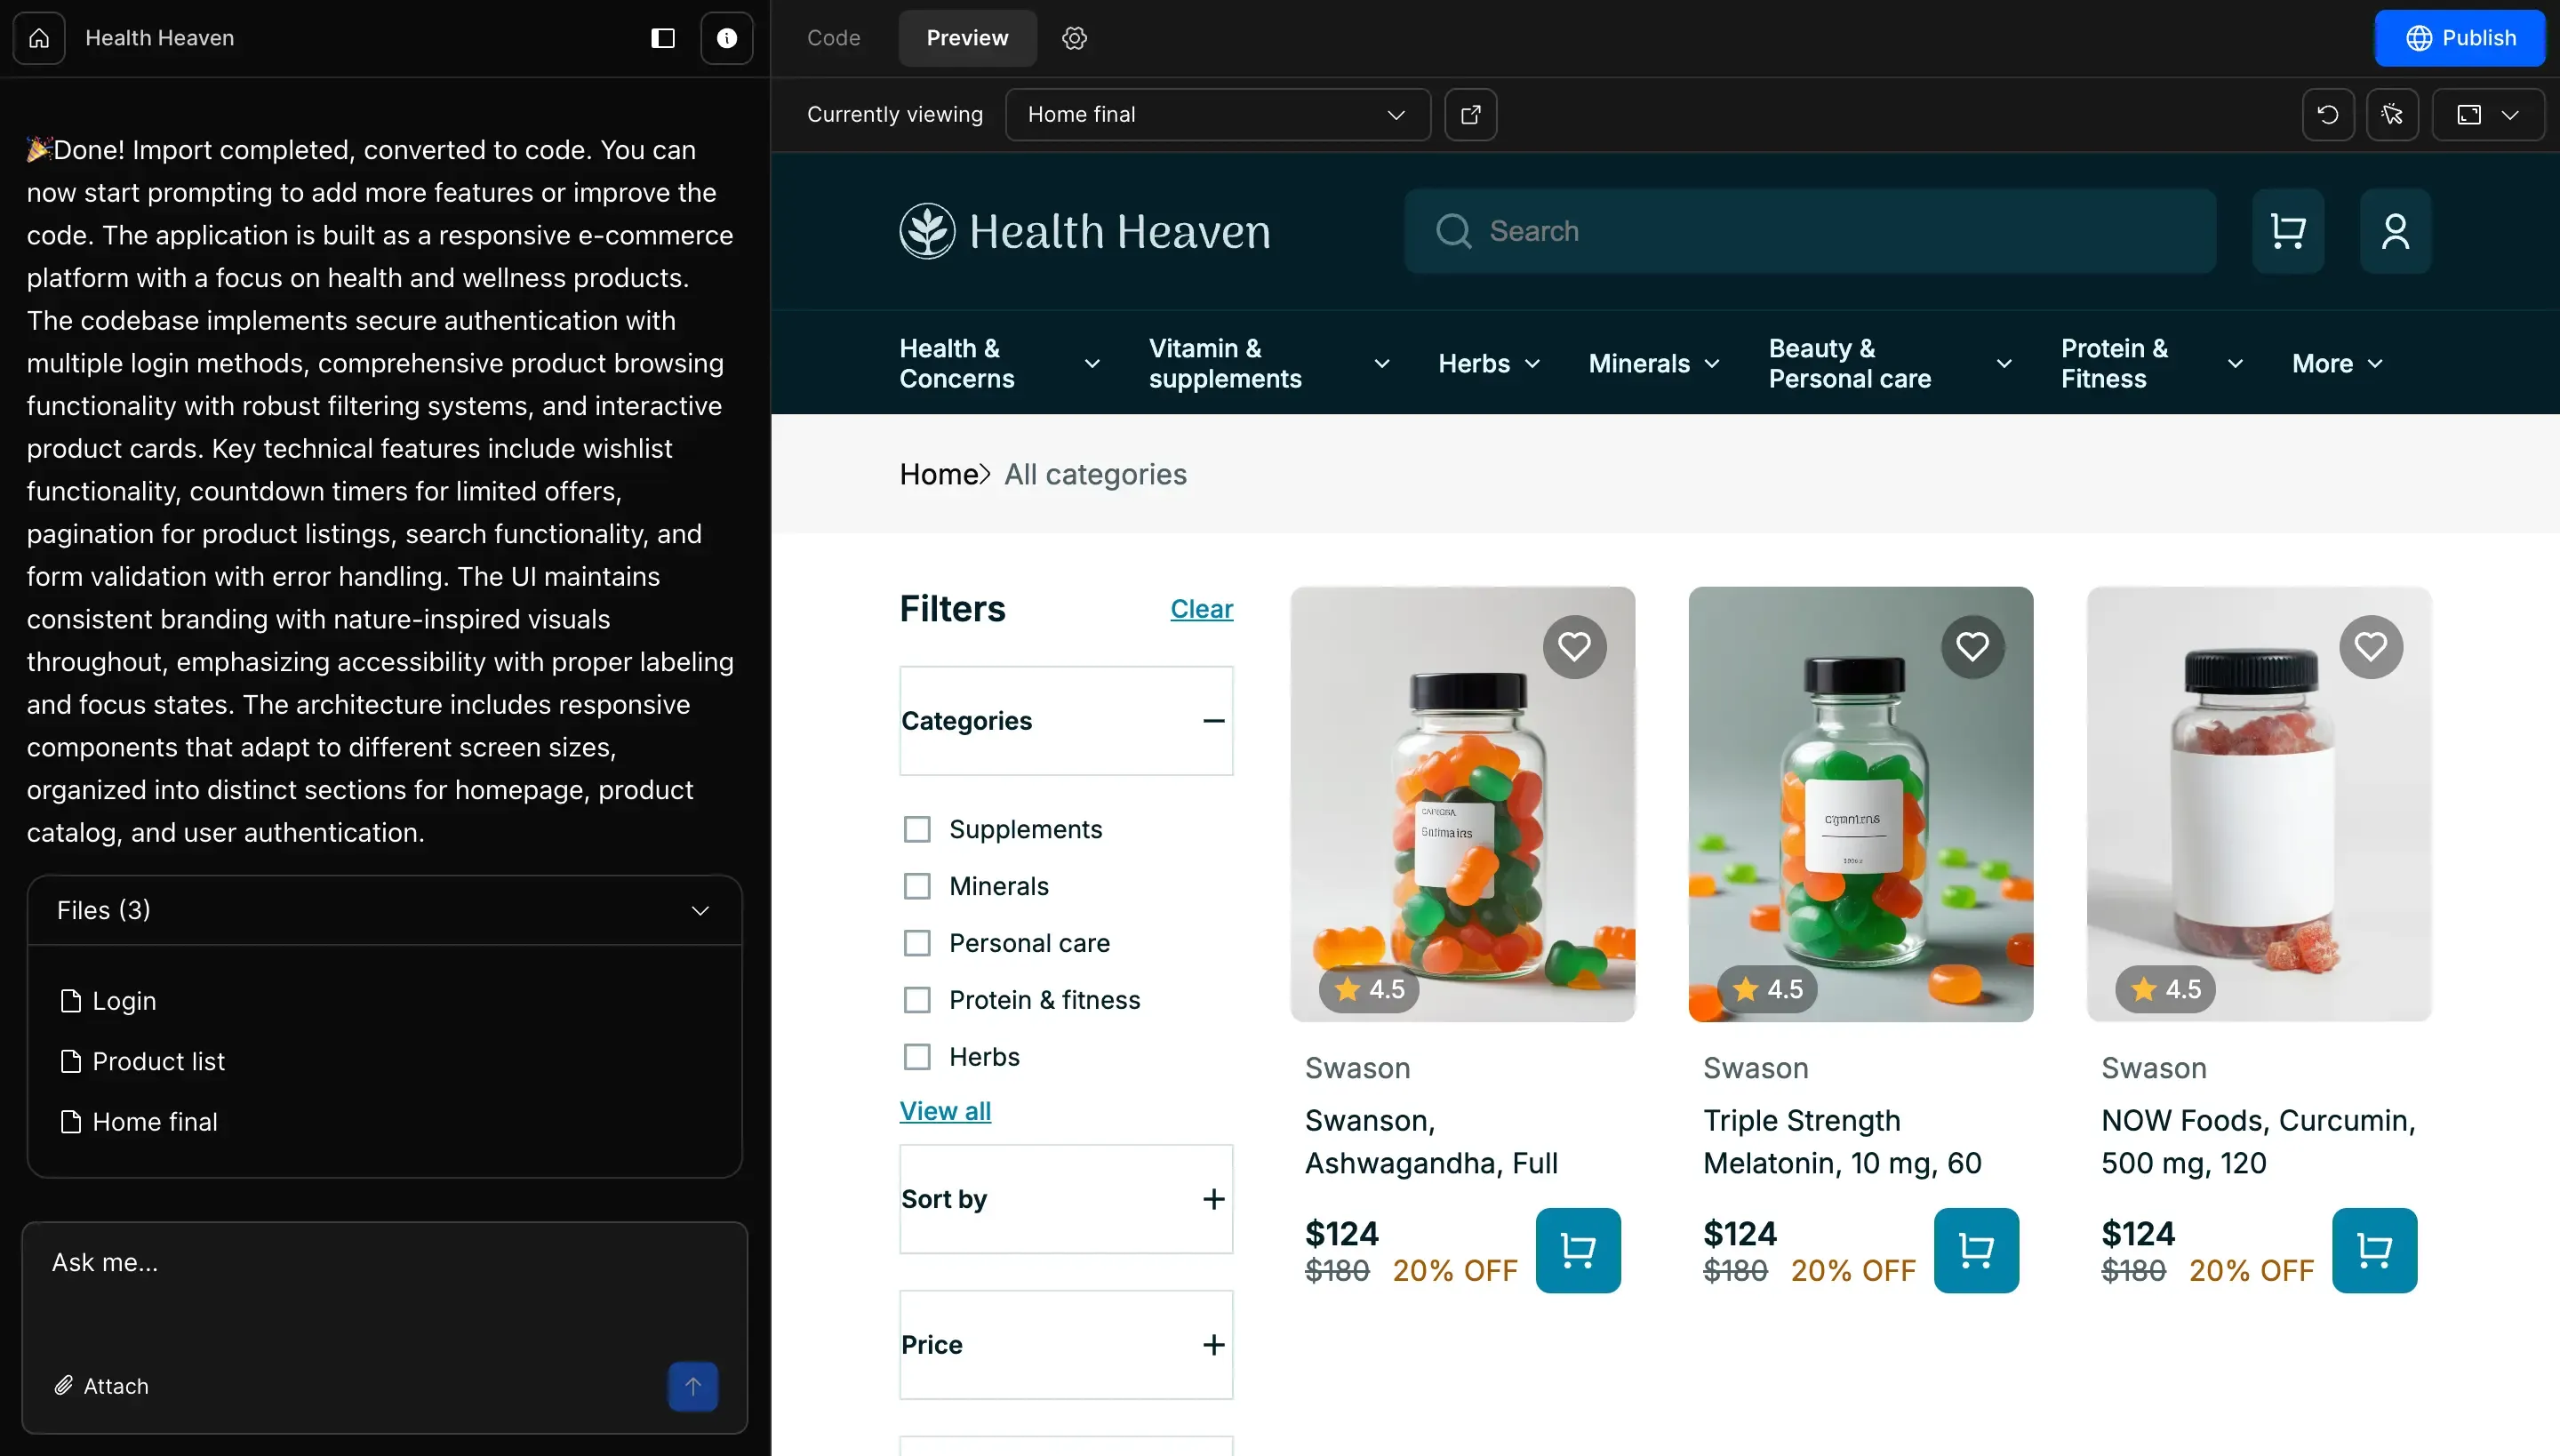Open Triple Strength Melatonin product image
The width and height of the screenshot is (2560, 1456).
click(1860, 804)
